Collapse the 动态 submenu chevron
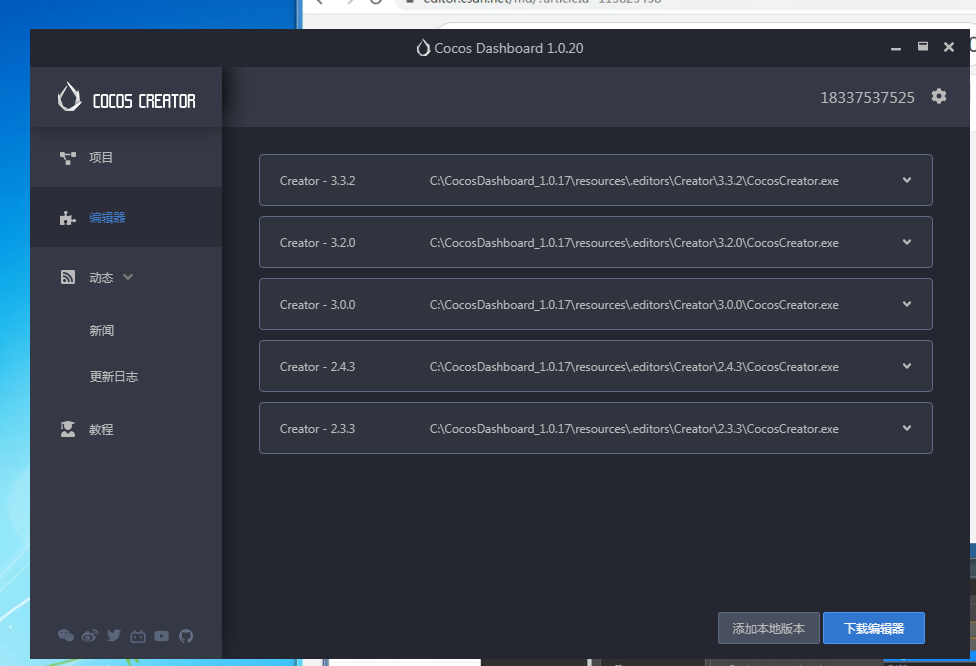 pyautogui.click(x=128, y=277)
